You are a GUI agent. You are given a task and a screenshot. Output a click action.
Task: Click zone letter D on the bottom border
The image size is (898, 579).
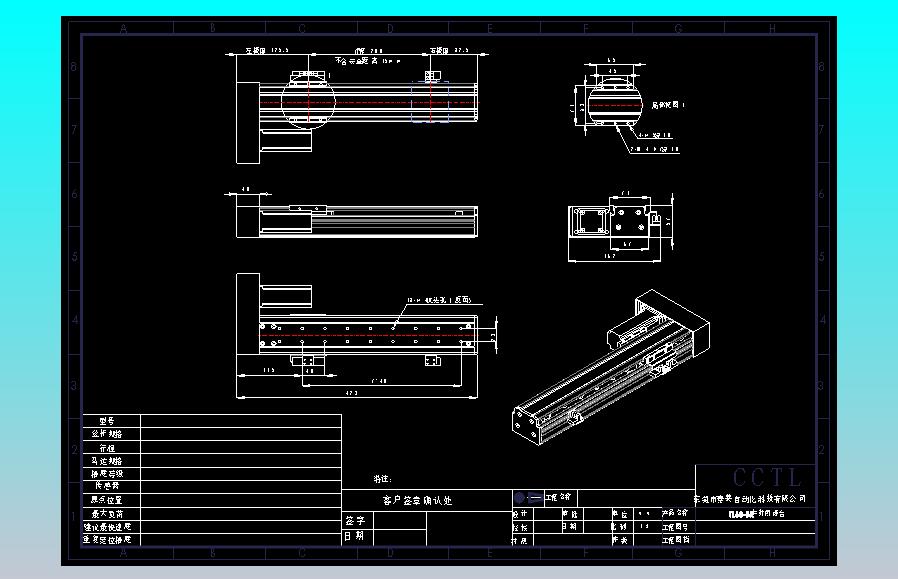pyautogui.click(x=390, y=553)
